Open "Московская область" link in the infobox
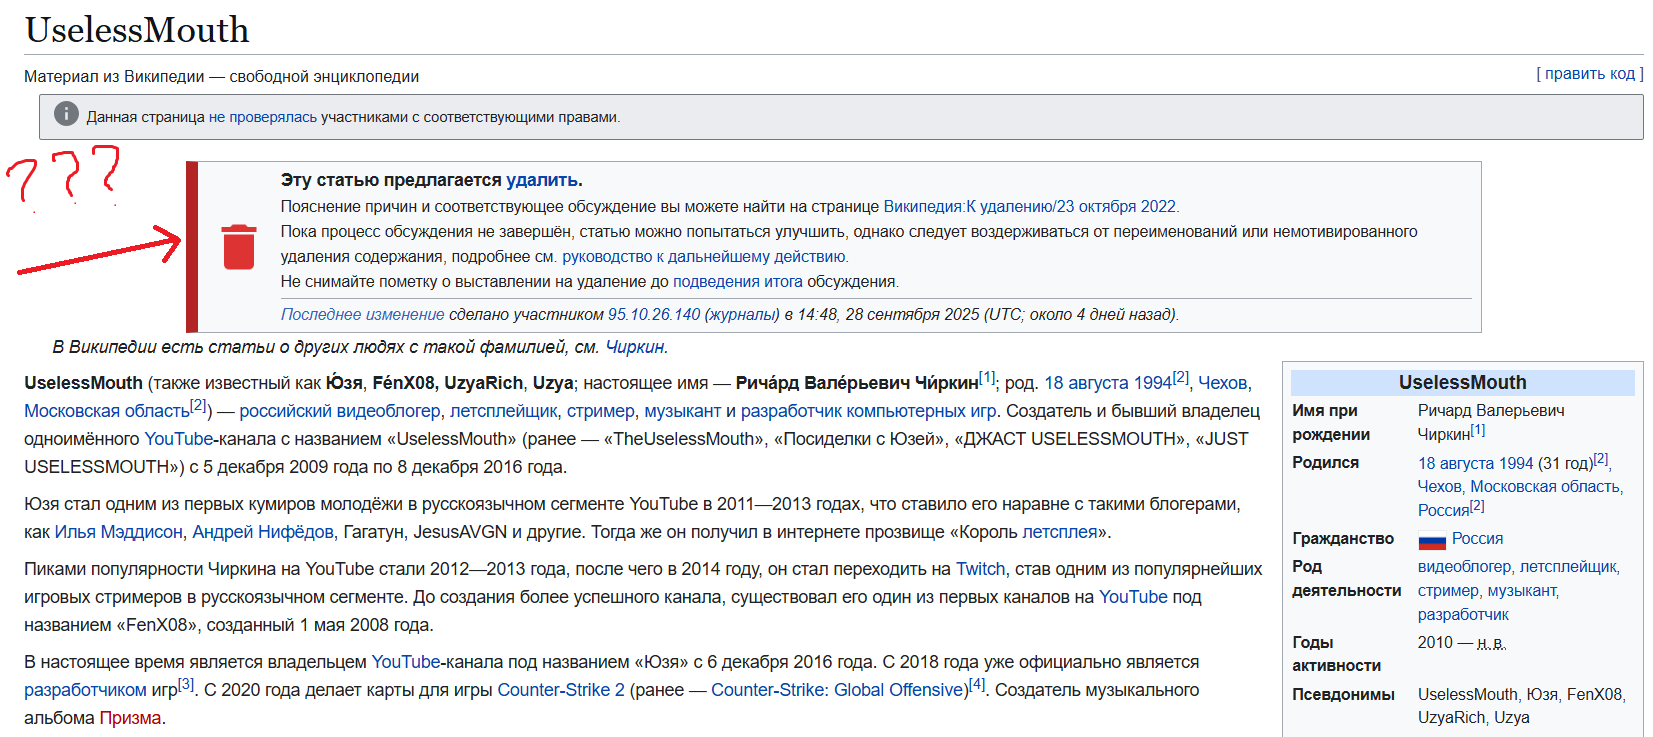 click(x=1544, y=487)
